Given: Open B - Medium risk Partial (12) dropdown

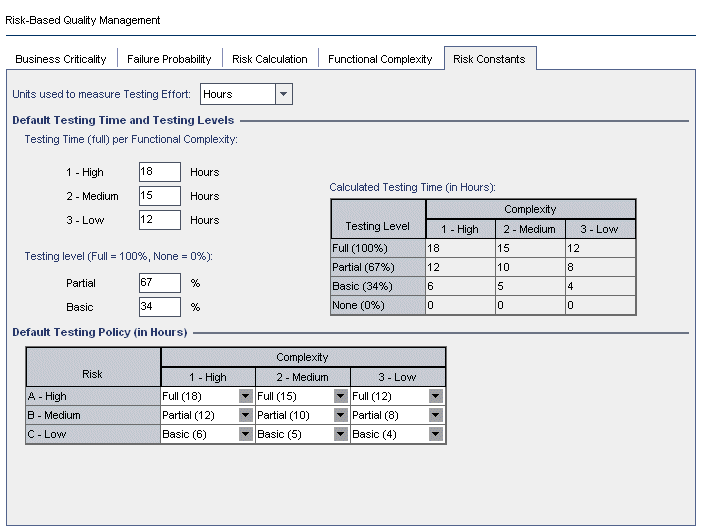Looking at the screenshot, I should point(245,415).
